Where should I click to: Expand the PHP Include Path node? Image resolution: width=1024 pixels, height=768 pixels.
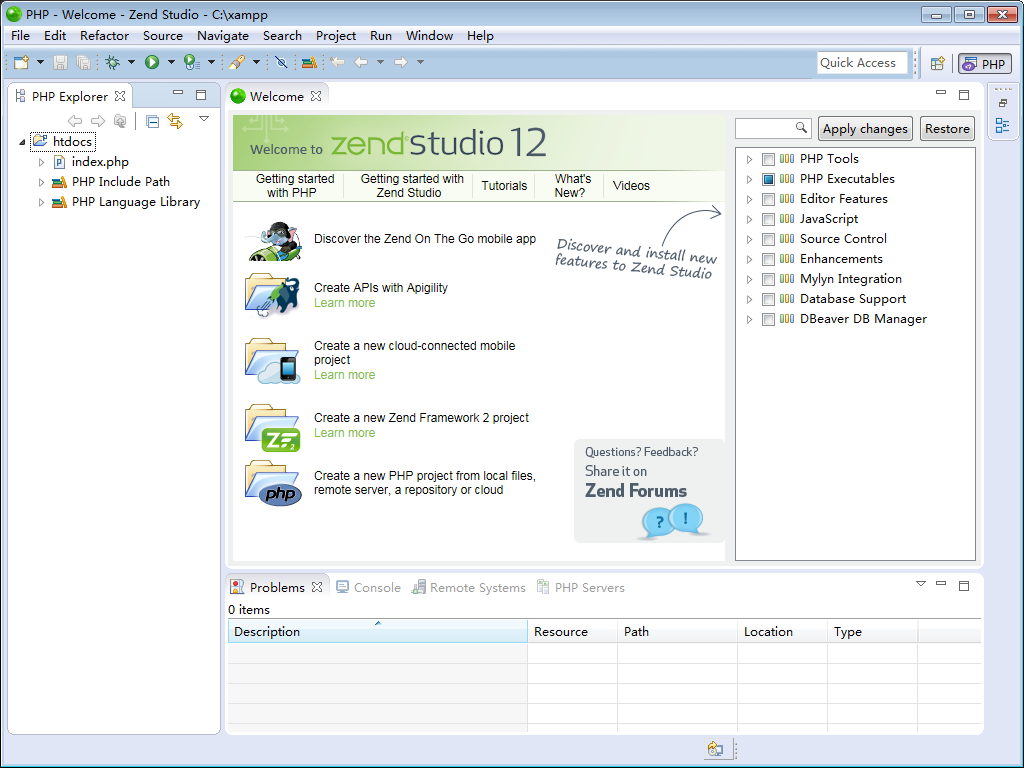41,182
